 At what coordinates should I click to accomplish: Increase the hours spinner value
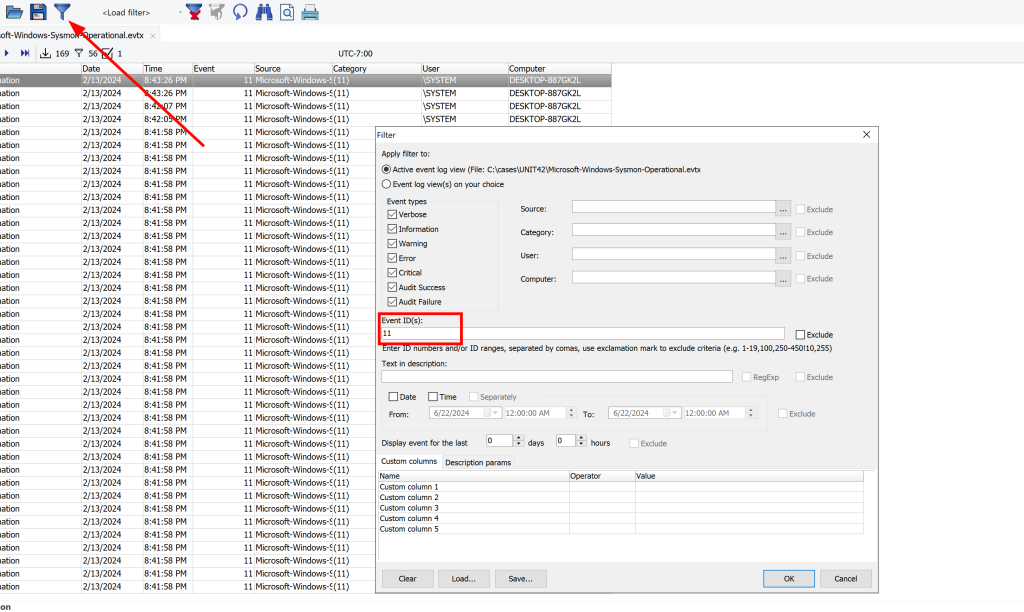[581, 438]
